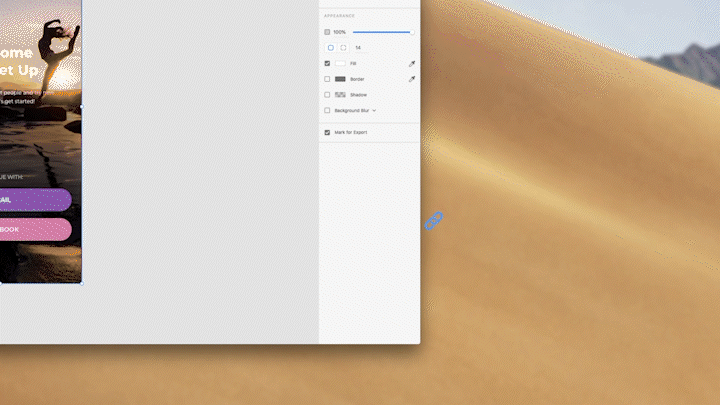The image size is (720, 405).
Task: Click the pink BOOK button on the artboard
Action: 36,230
